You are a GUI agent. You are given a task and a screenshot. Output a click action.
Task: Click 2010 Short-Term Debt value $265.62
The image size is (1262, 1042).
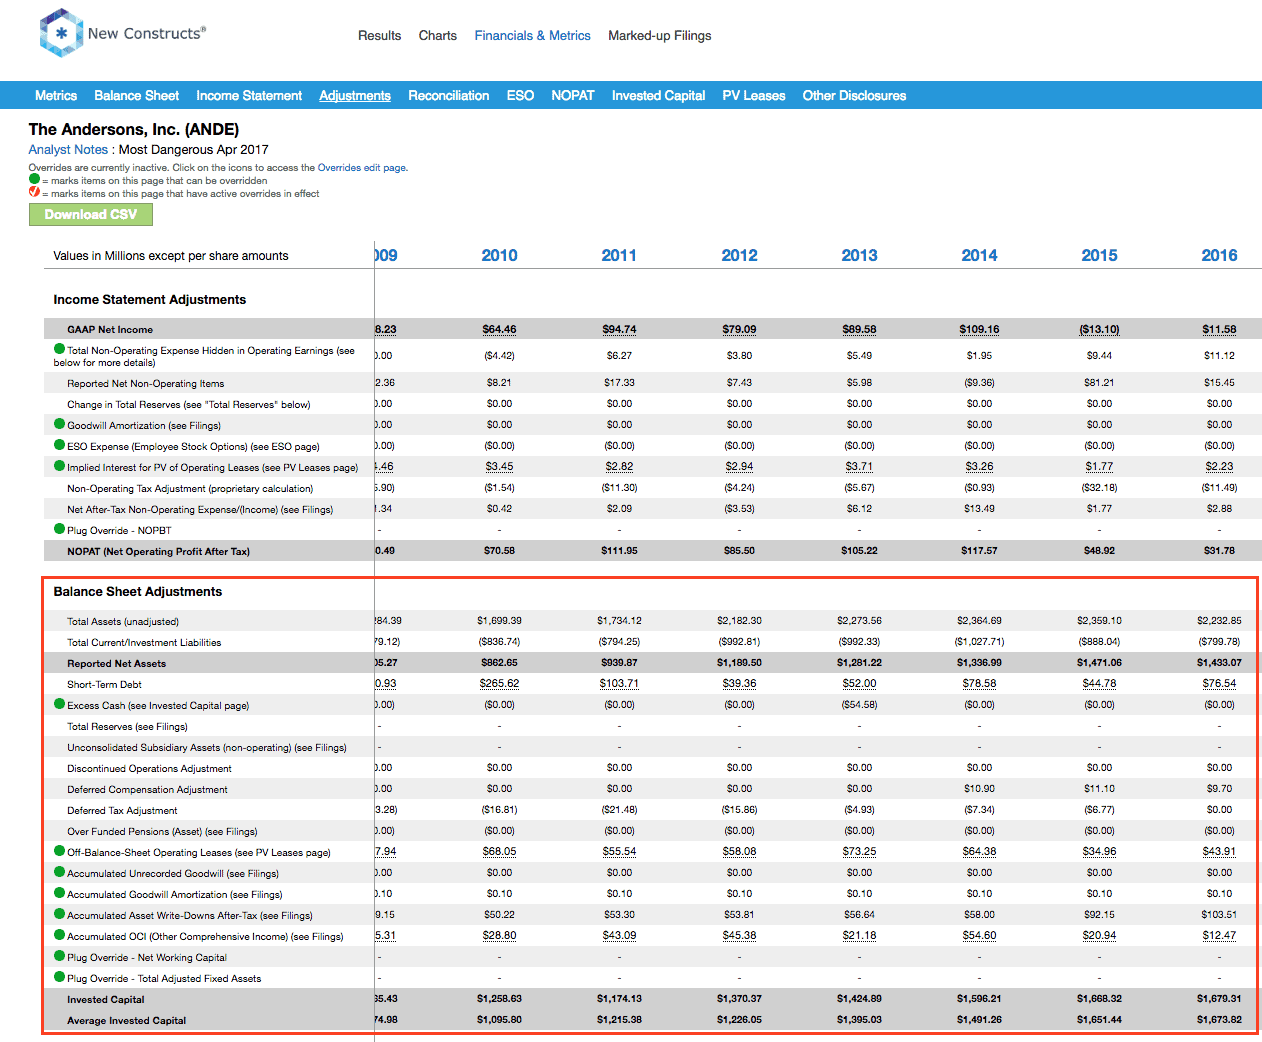pos(500,684)
